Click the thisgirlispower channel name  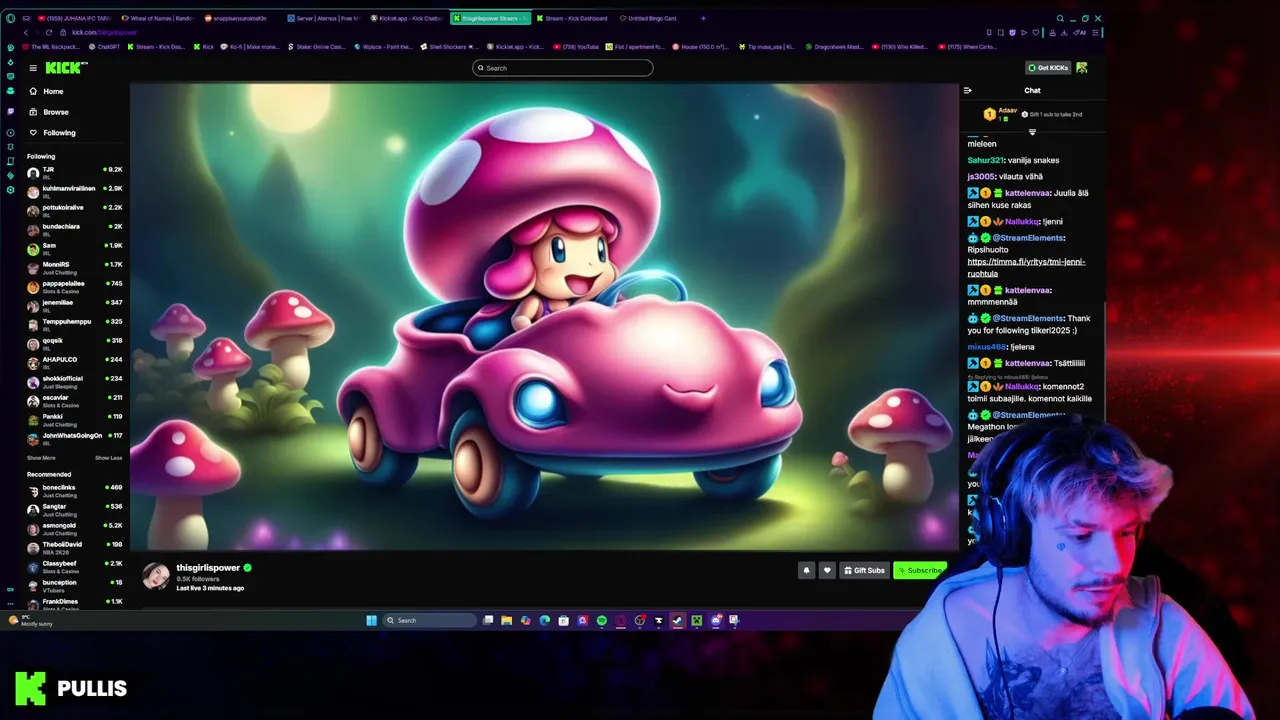(x=208, y=567)
